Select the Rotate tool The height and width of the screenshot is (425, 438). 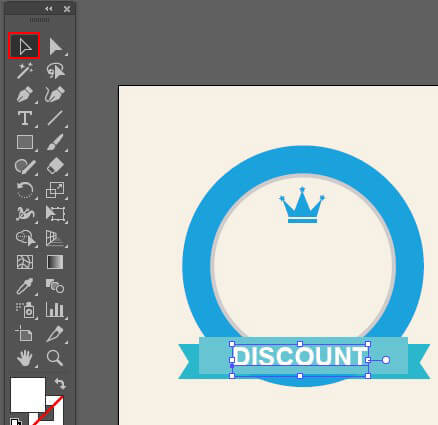pyautogui.click(x=25, y=190)
